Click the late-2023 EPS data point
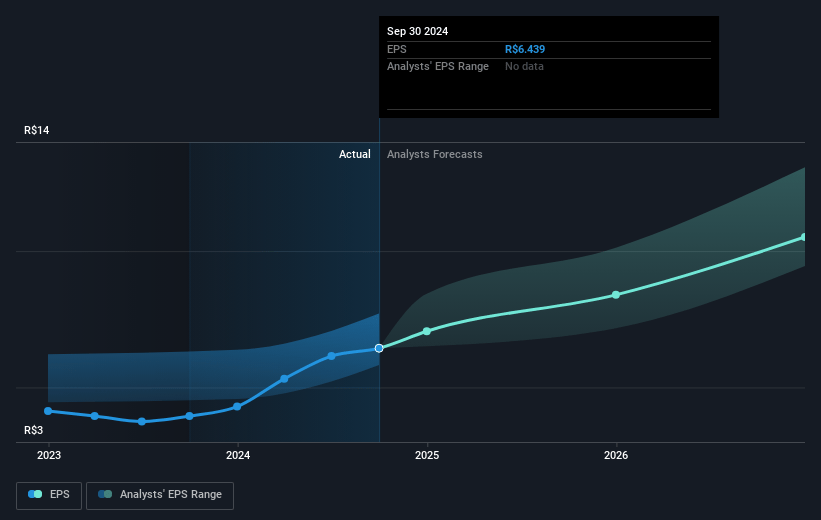The image size is (821, 520). click(x=190, y=416)
